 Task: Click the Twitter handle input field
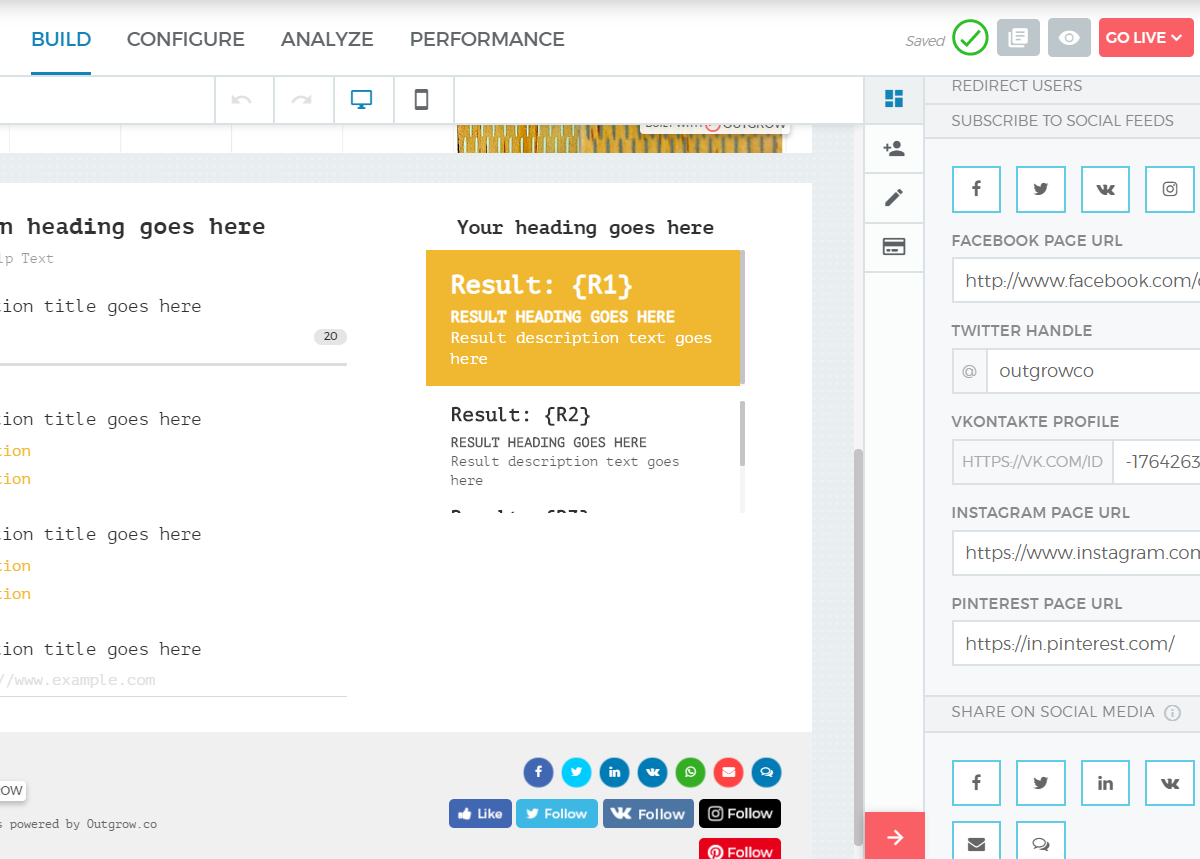pos(1090,371)
